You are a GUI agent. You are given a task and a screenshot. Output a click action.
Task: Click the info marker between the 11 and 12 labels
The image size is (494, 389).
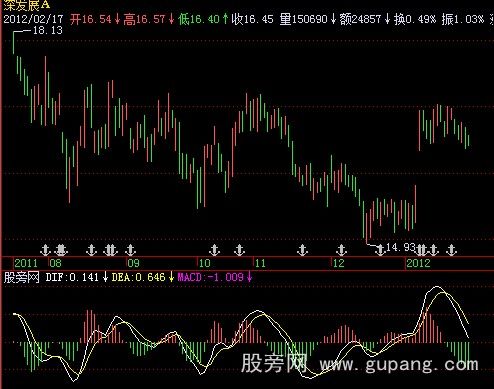click(302, 250)
